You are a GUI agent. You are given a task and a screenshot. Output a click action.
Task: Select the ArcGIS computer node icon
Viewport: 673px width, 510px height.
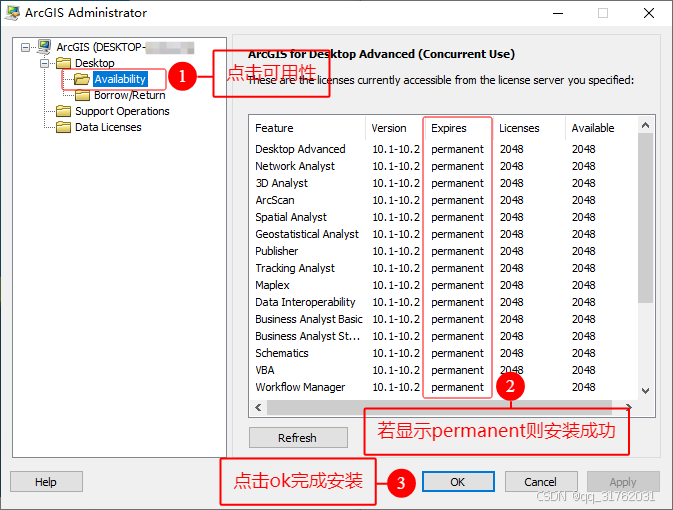(44, 47)
